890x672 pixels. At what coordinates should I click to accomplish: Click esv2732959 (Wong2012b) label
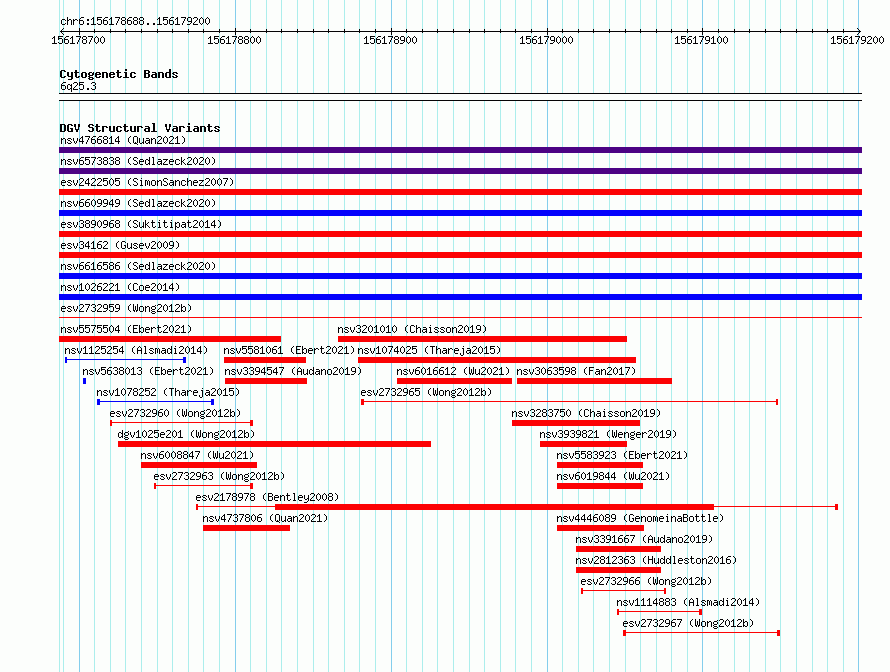click(x=126, y=308)
